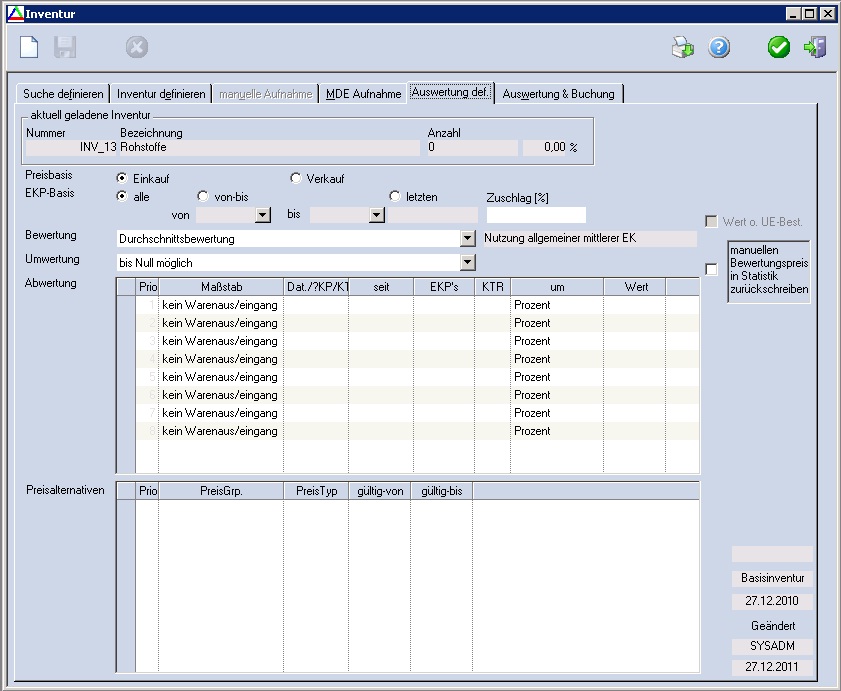
Task: Click the Maßstab column header
Action: pyautogui.click(x=221, y=287)
